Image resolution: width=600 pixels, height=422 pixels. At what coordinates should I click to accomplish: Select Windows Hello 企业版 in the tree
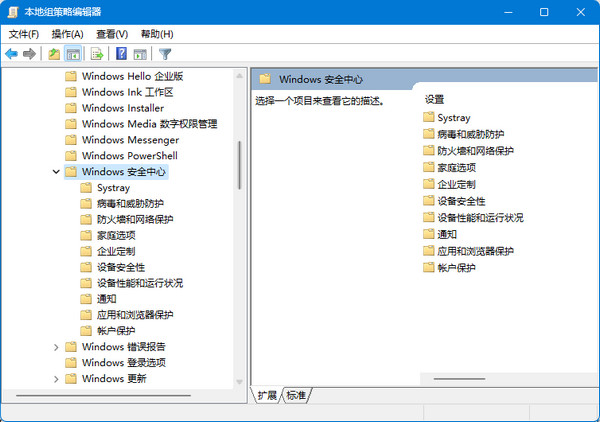tap(124, 77)
